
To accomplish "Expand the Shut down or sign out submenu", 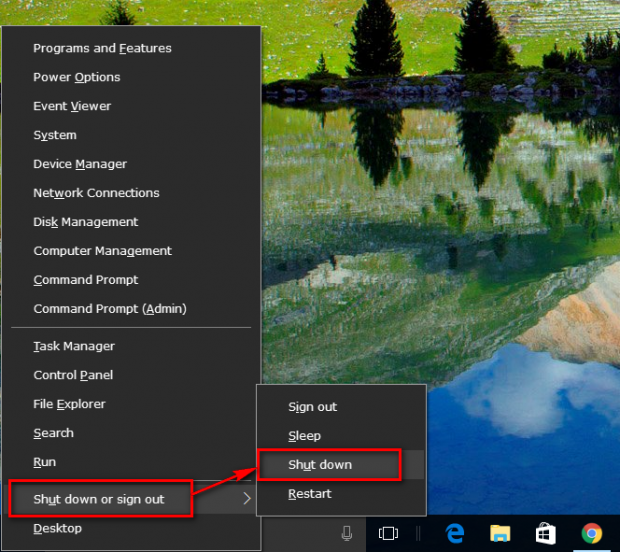I will click(131, 499).
